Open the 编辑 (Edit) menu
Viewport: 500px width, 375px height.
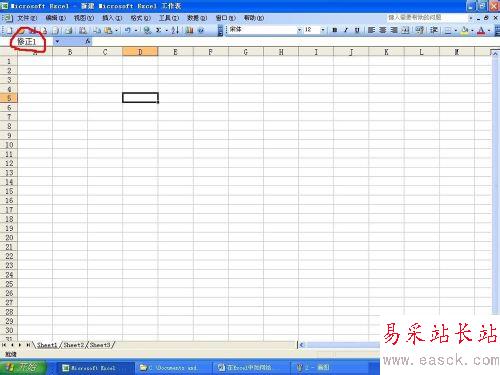55,18
